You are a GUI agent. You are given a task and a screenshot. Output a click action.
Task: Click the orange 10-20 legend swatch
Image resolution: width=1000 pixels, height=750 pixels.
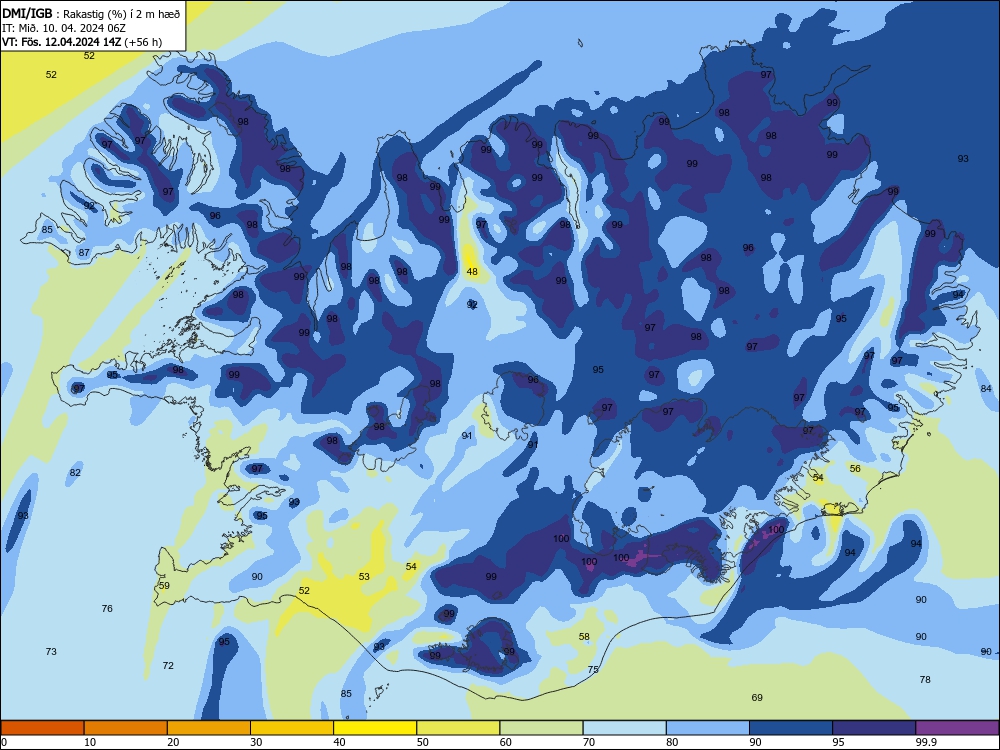click(x=126, y=728)
